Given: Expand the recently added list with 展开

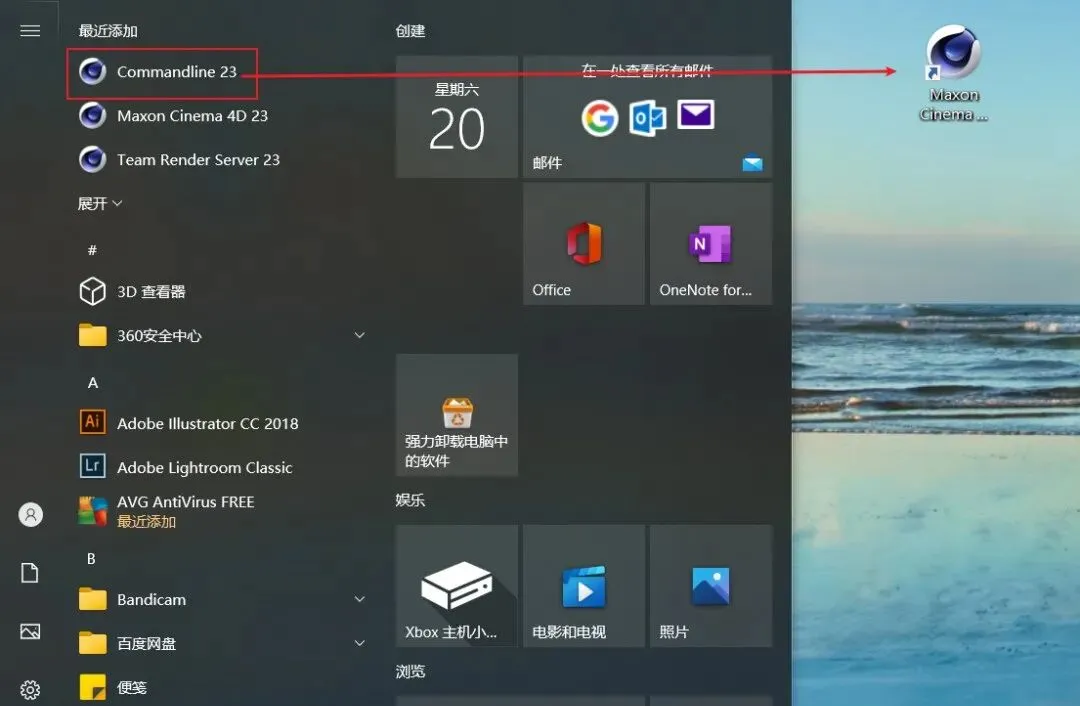Looking at the screenshot, I should [x=100, y=203].
